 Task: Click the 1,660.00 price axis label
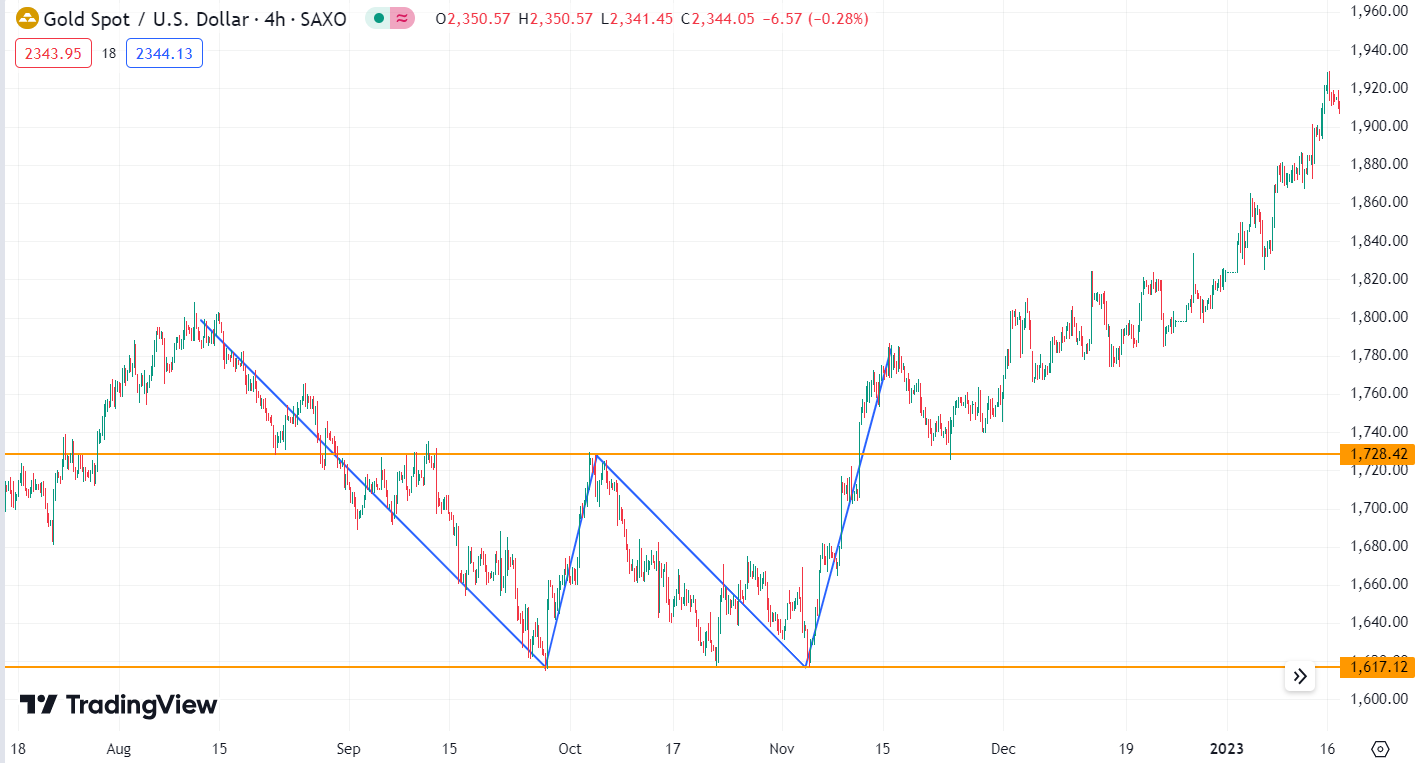1378,584
